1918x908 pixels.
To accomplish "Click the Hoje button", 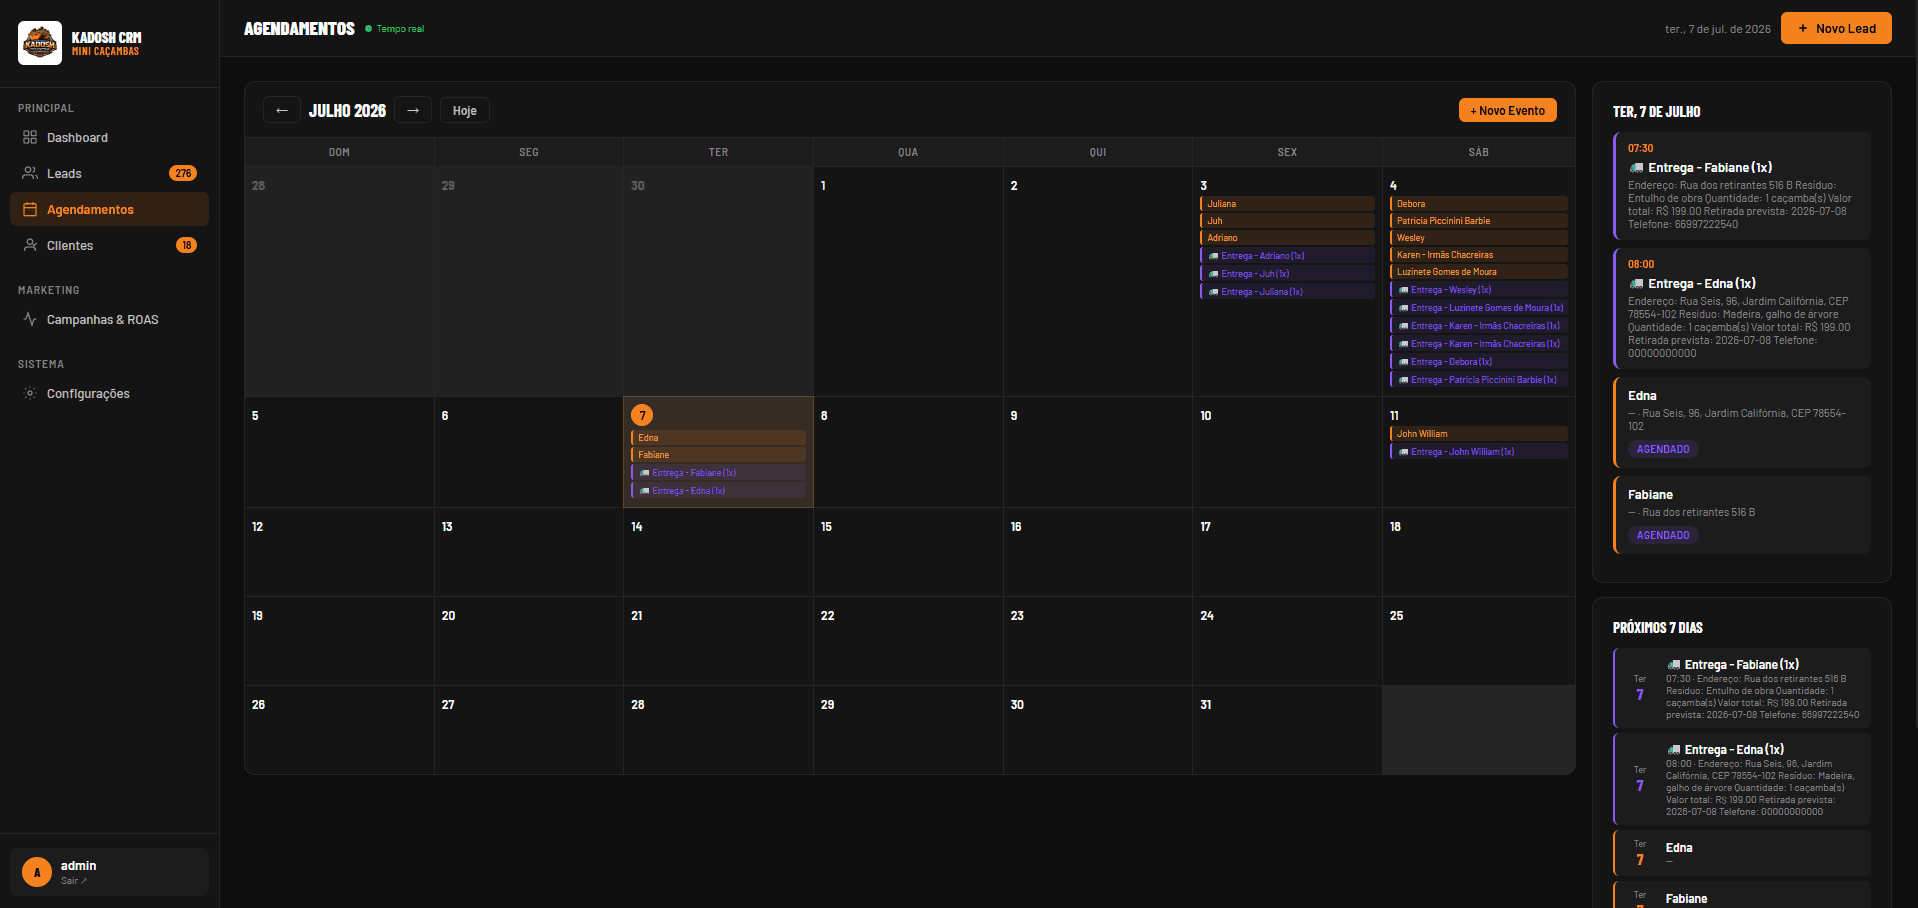I will tap(464, 110).
